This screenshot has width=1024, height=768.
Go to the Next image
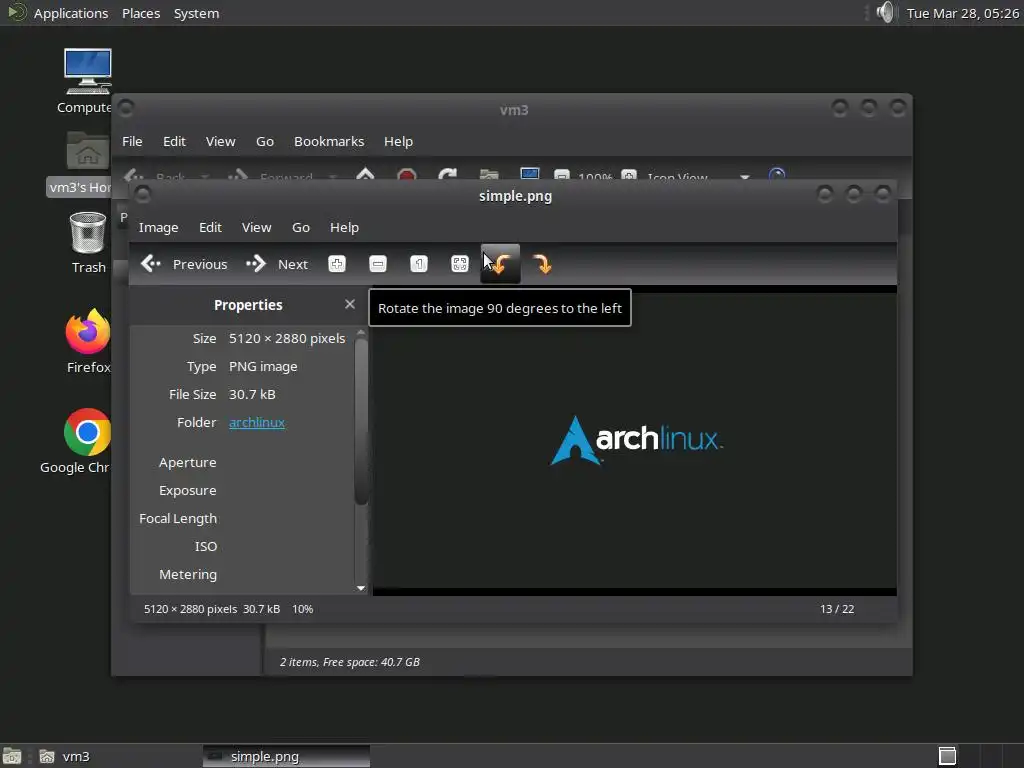(277, 264)
